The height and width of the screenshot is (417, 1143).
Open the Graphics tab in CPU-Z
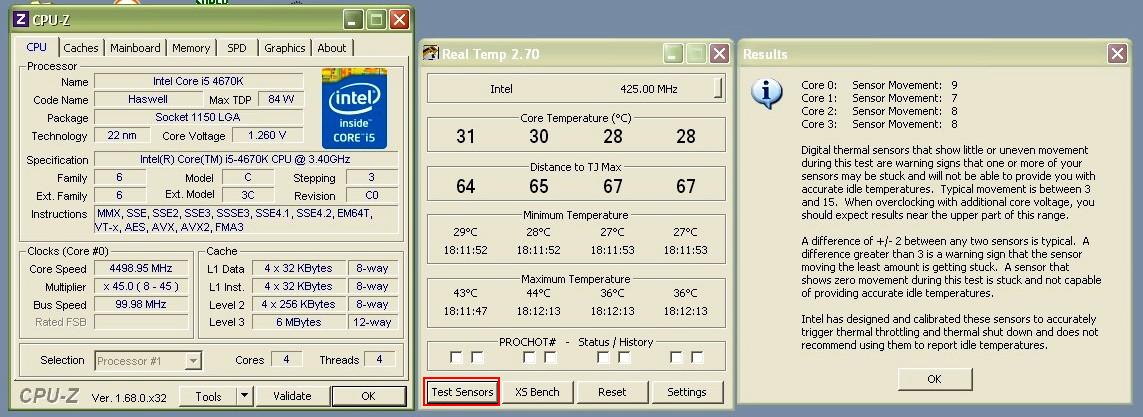click(x=284, y=48)
